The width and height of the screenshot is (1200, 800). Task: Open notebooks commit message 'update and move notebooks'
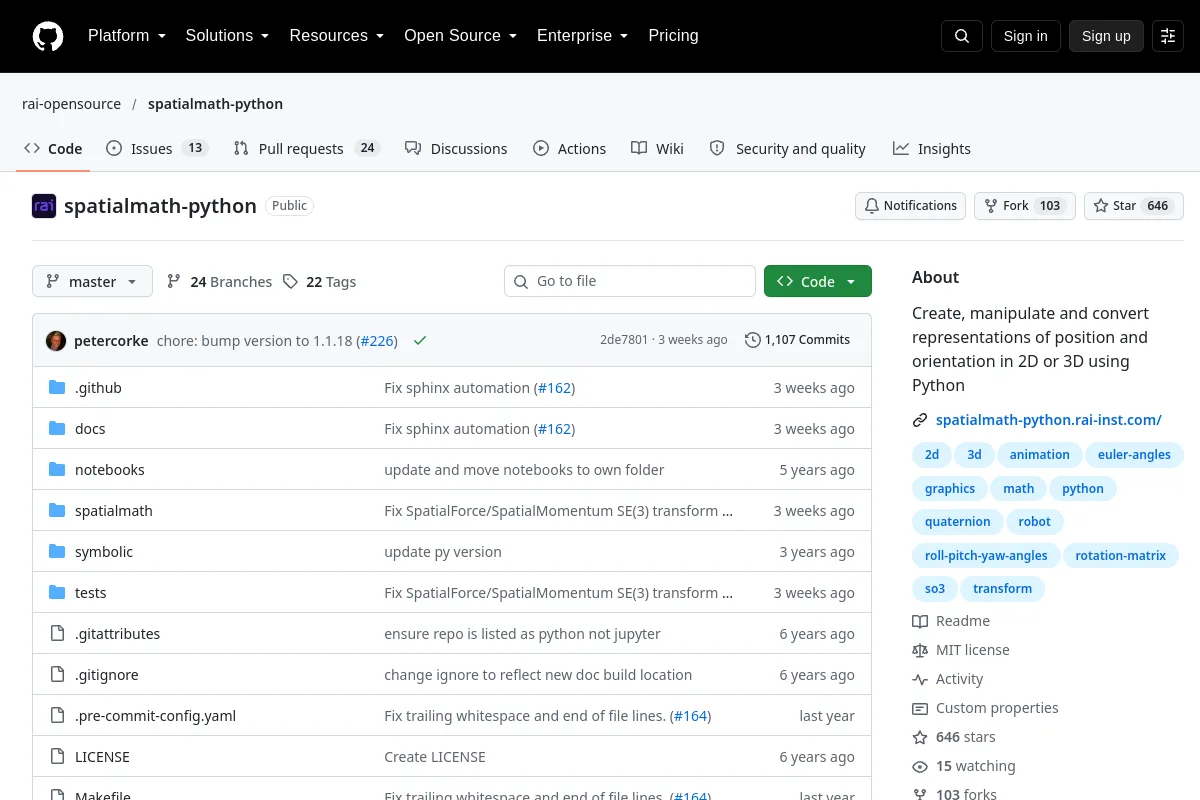pyautogui.click(x=524, y=470)
